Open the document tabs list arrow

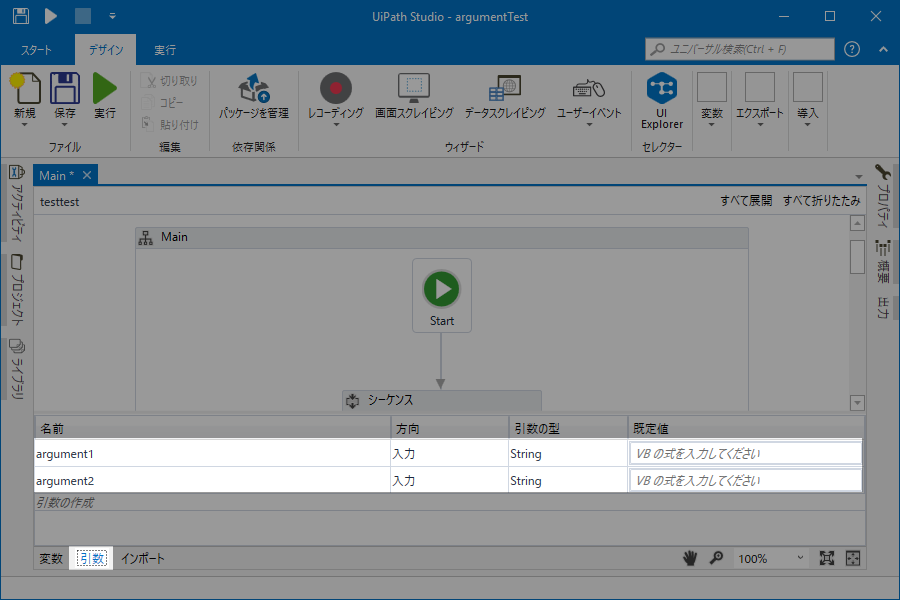(859, 177)
